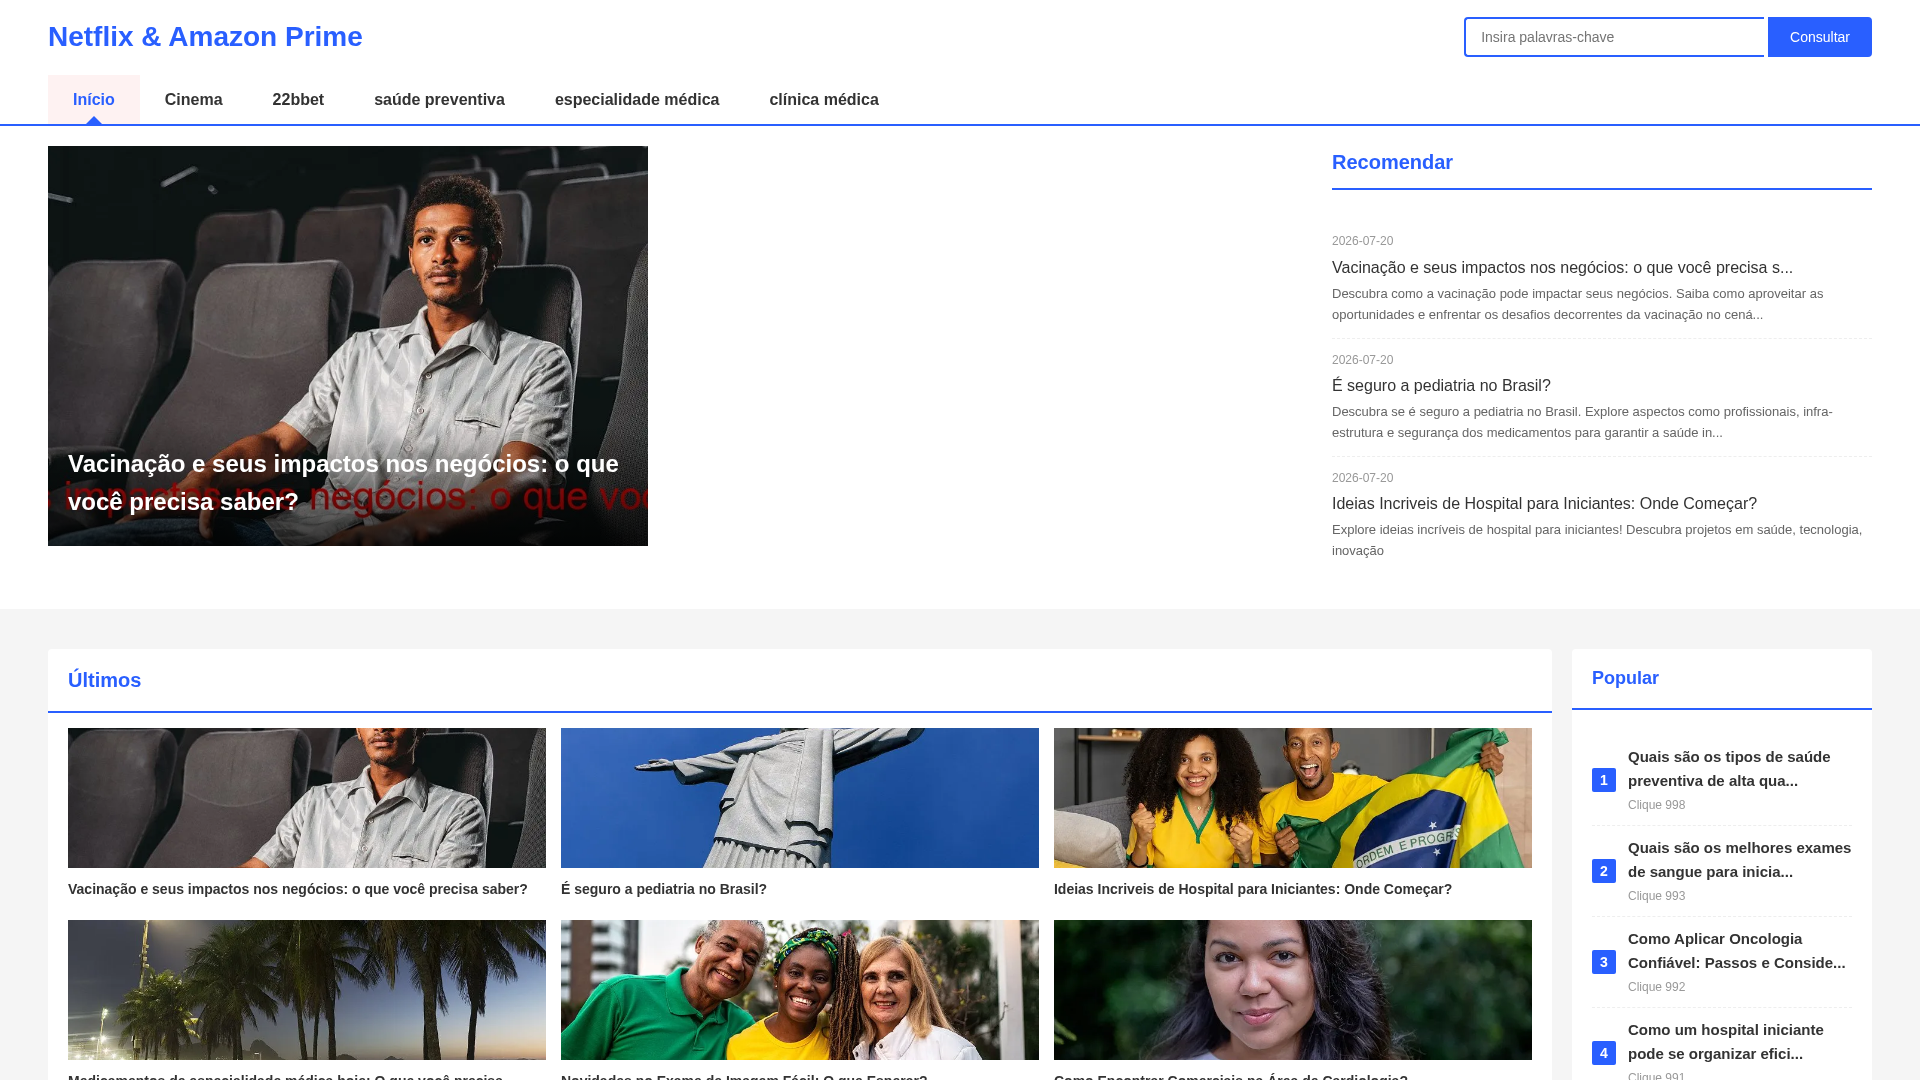Viewport: 1920px width, 1080px height.
Task: Click the date above É seguro a pediatria
Action: [1362, 360]
